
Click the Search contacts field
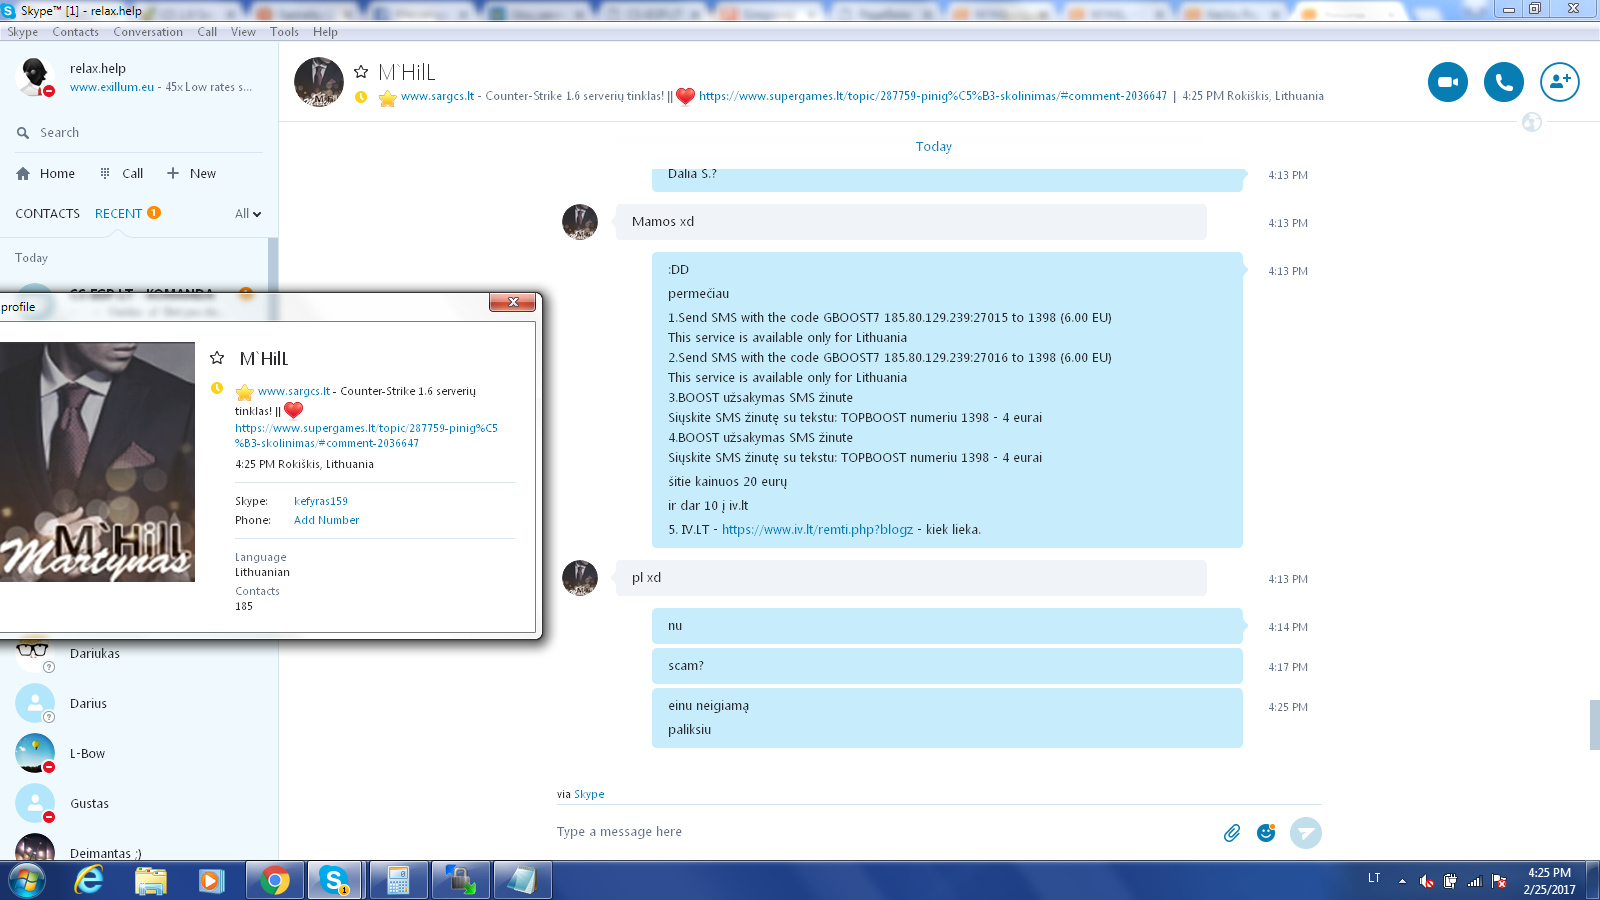(x=140, y=133)
